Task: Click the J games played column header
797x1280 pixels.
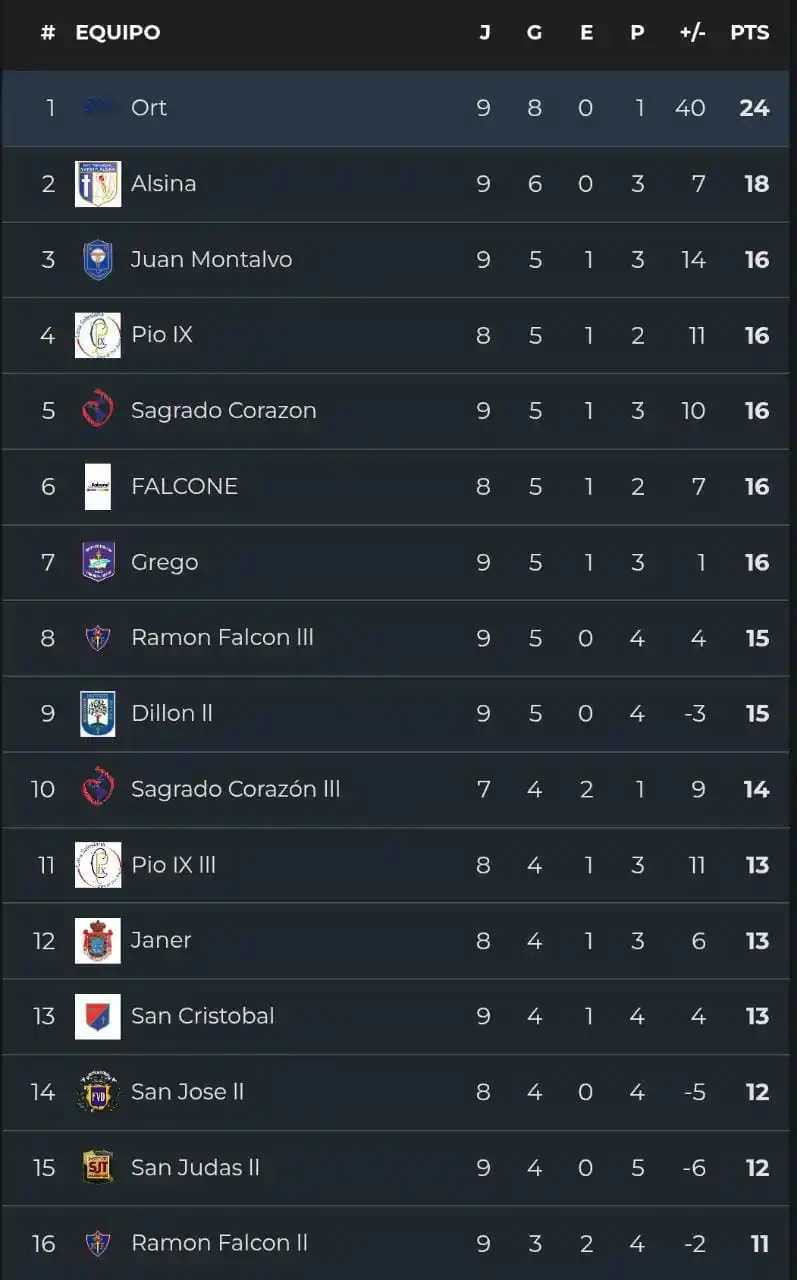Action: pos(484,33)
